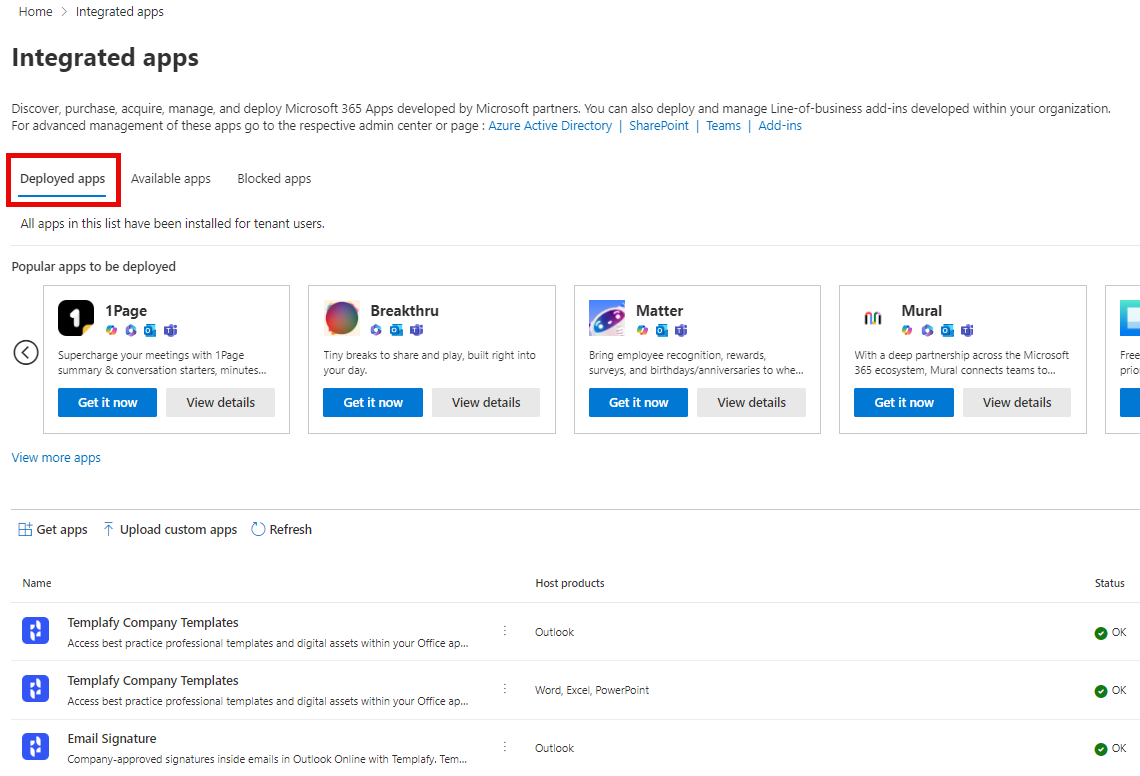Click the 'Popular apps to be deployed' heading
1140x776 pixels.
pyautogui.click(x=94, y=267)
